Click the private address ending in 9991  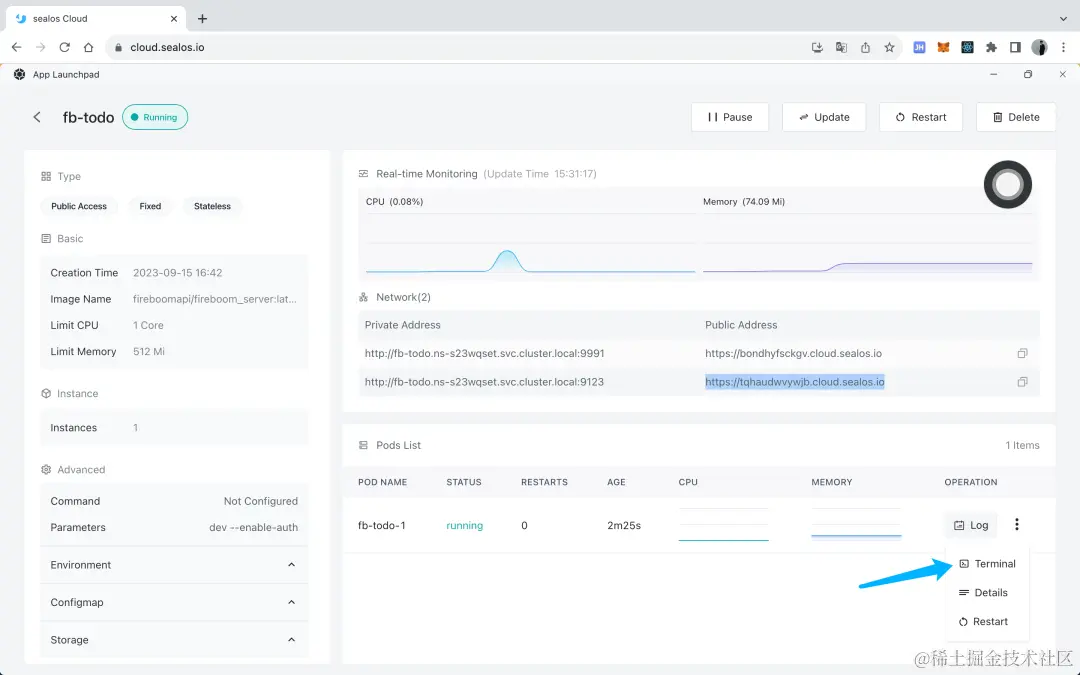(x=484, y=353)
